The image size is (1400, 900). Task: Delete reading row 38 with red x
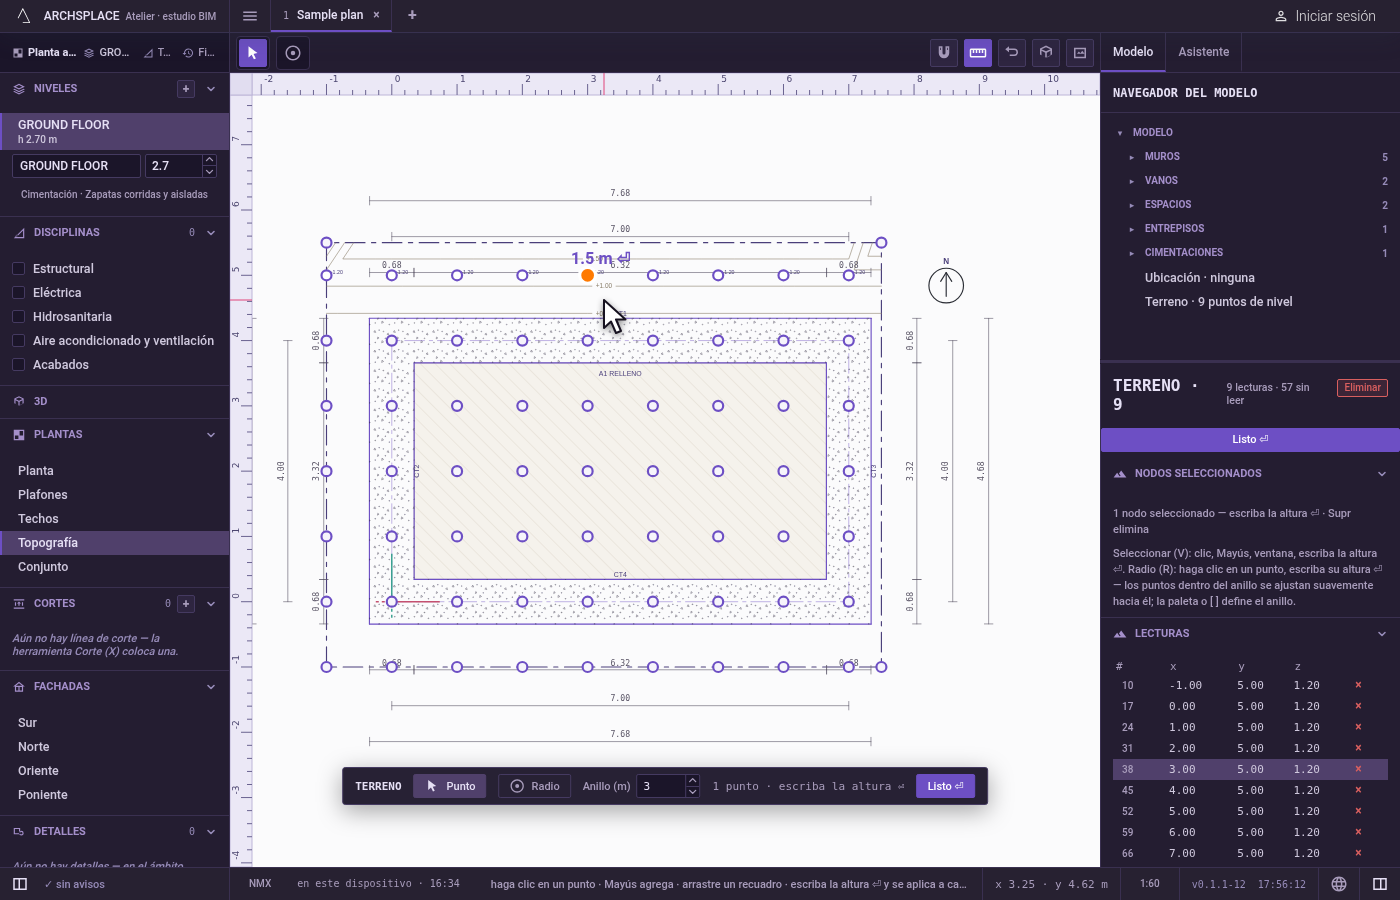pos(1358,769)
